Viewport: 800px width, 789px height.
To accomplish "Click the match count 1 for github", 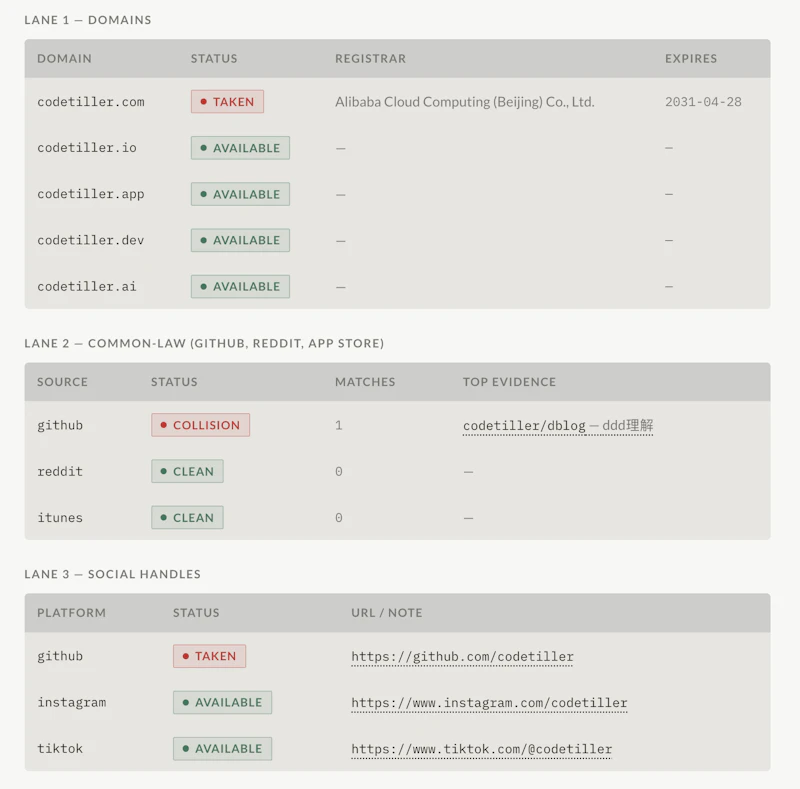I will click(x=339, y=425).
